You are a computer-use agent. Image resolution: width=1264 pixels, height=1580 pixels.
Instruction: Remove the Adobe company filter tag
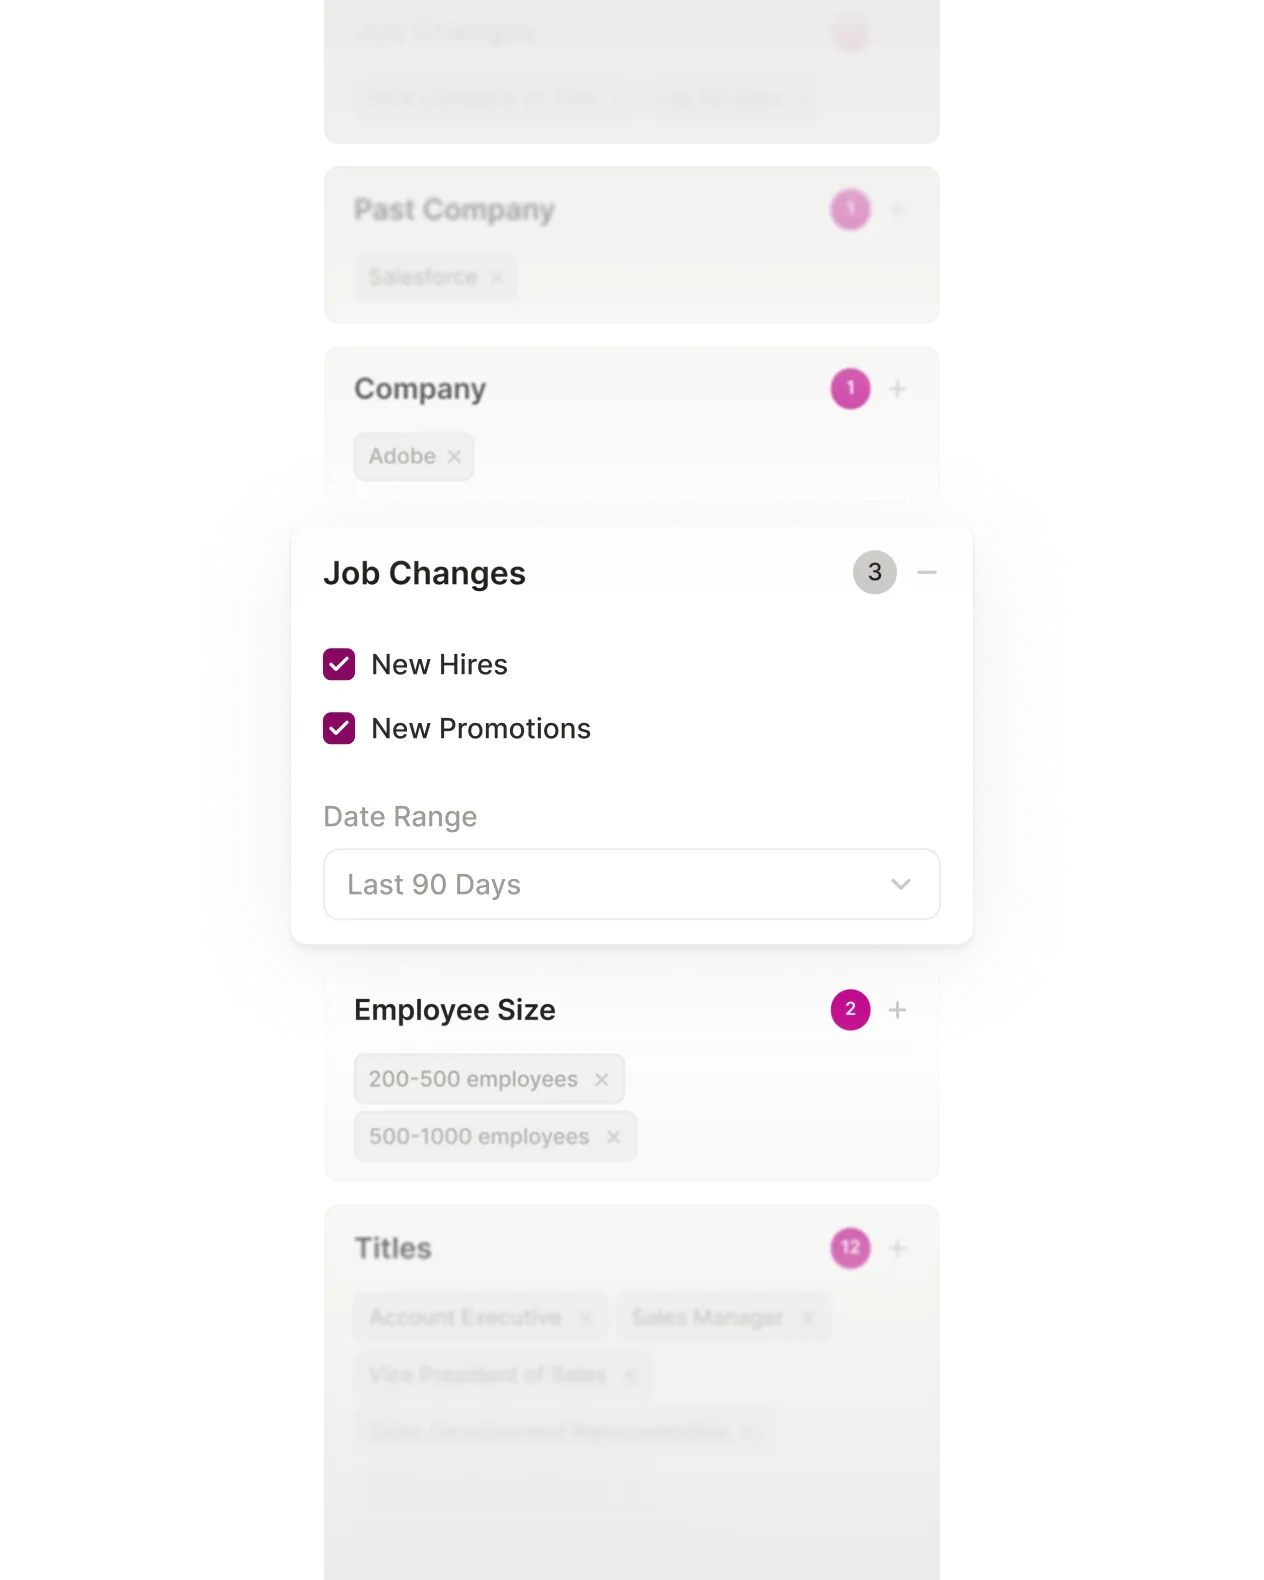pyautogui.click(x=455, y=456)
